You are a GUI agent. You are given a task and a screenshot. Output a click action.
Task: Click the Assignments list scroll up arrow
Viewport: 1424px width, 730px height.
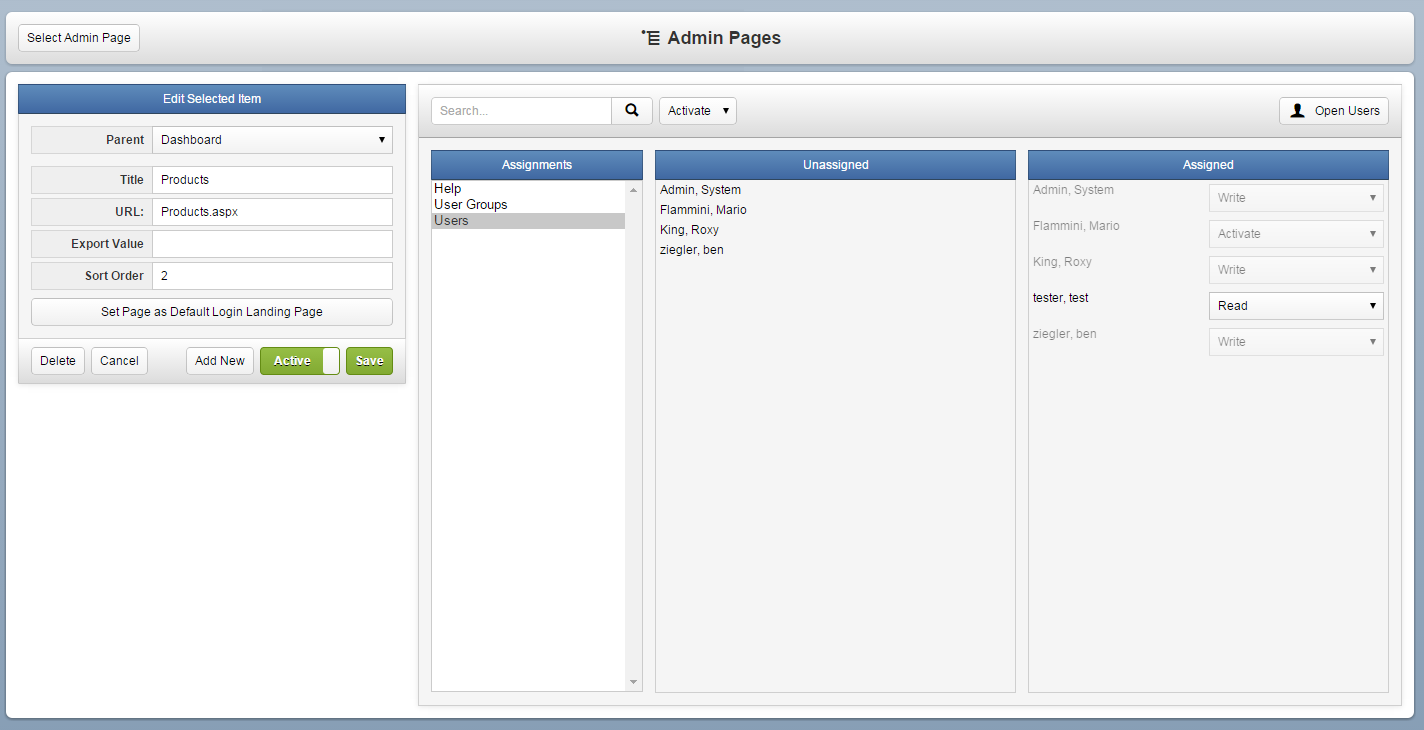click(x=633, y=189)
